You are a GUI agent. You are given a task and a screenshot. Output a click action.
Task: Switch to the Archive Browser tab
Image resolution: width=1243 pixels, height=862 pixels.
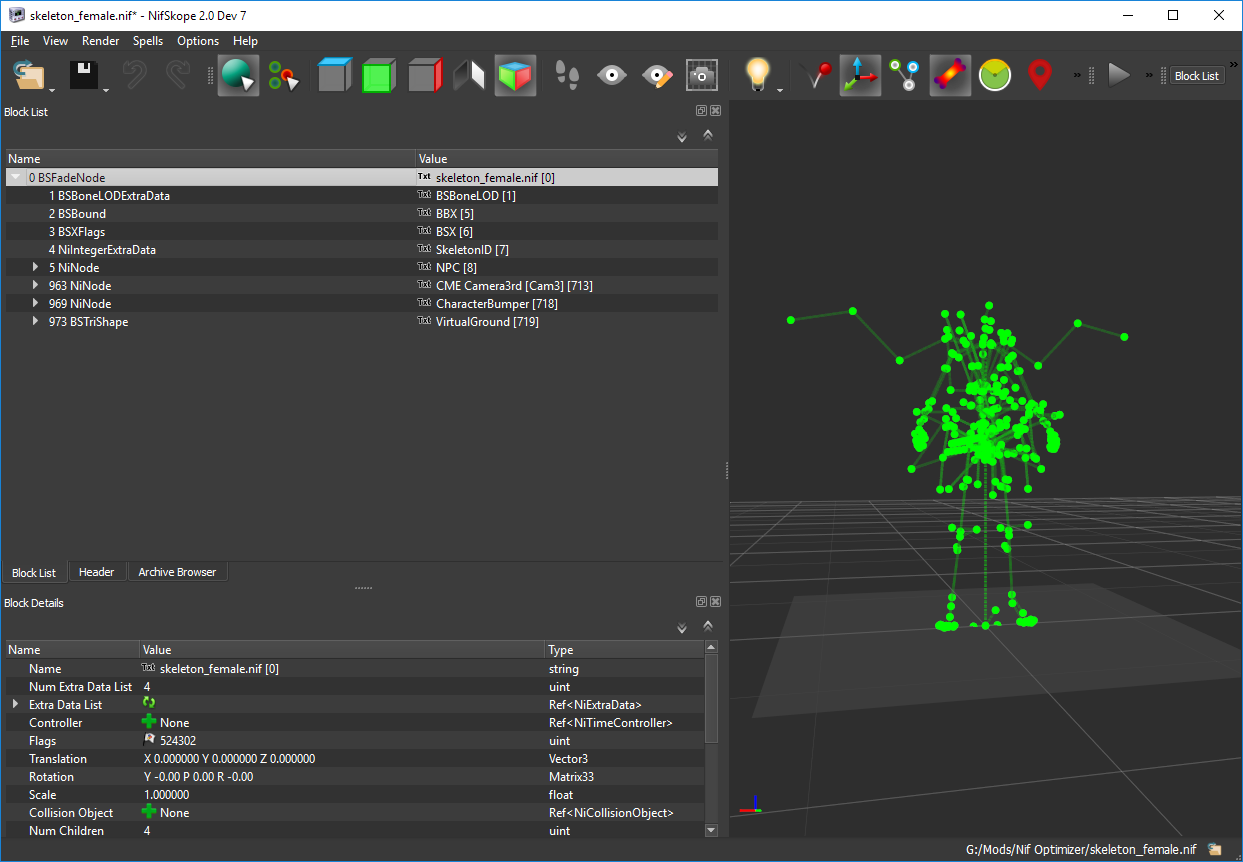click(177, 572)
